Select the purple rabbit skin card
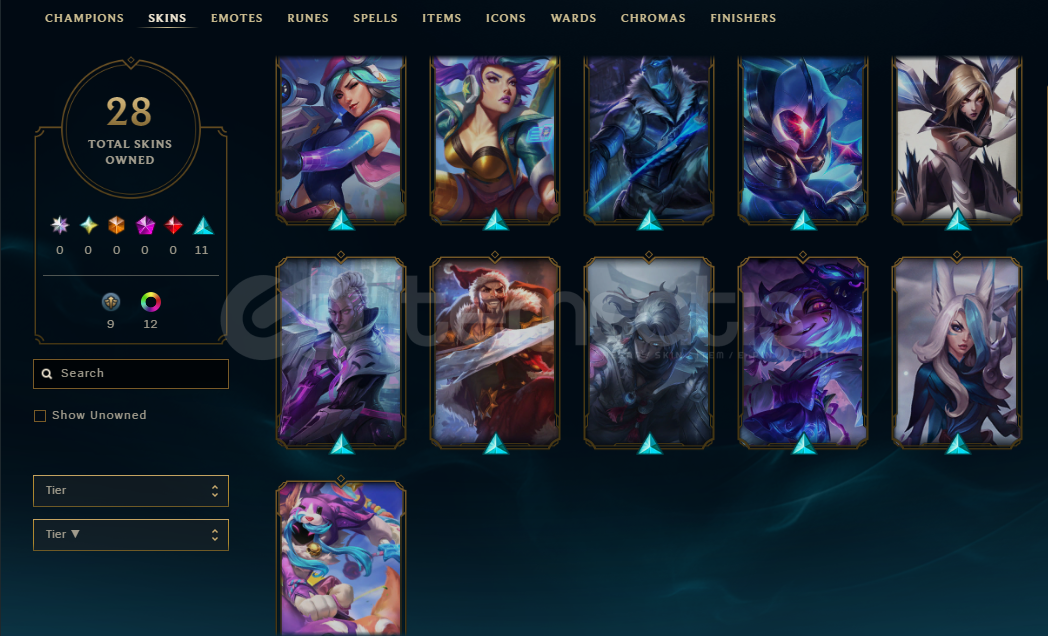1048x636 pixels. [341, 559]
